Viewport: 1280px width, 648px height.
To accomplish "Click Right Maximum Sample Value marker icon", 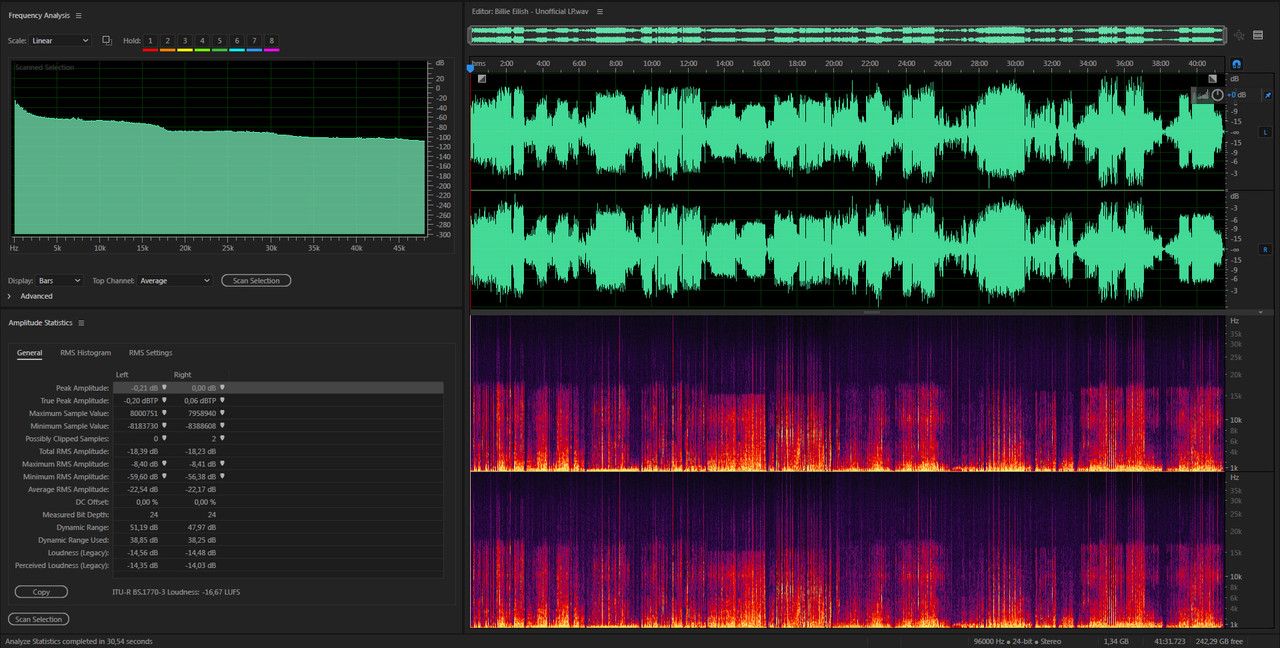I will [x=223, y=413].
